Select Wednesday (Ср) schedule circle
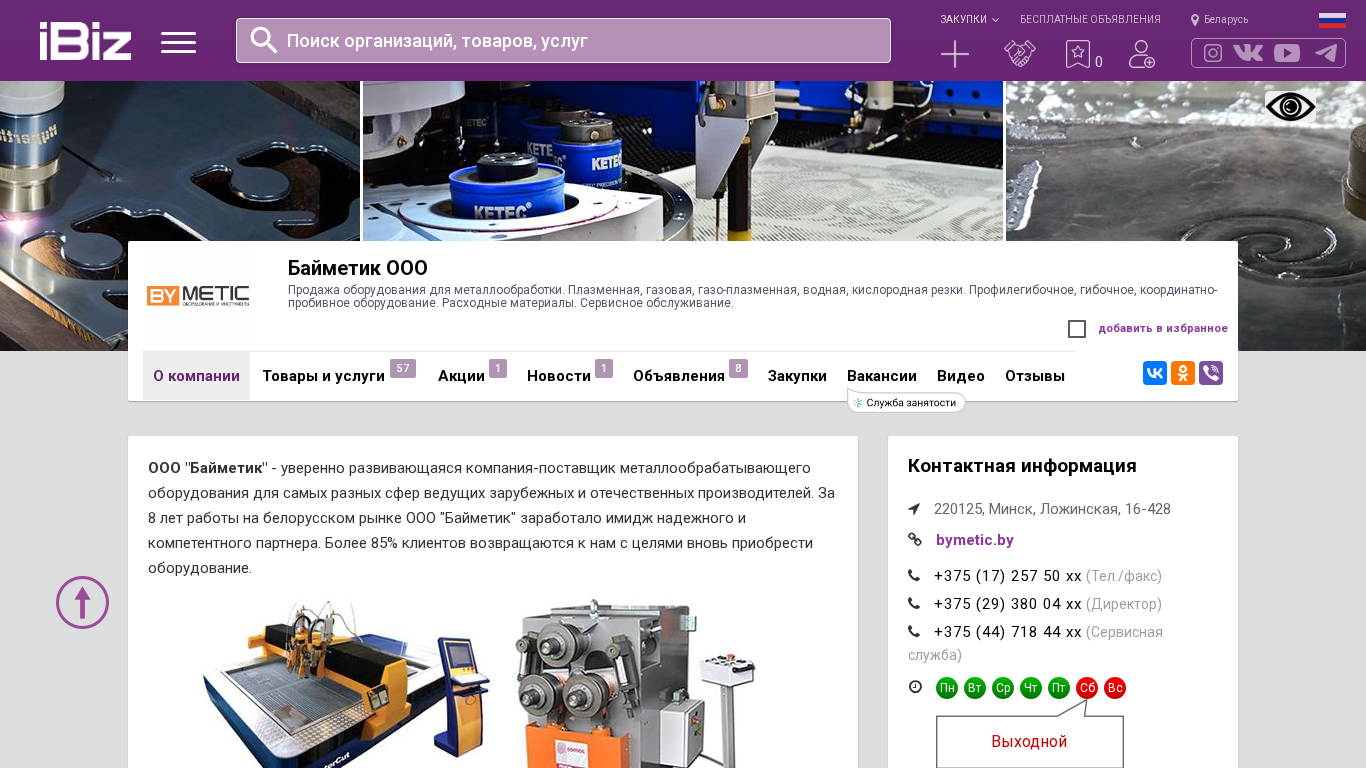 pos(1003,688)
